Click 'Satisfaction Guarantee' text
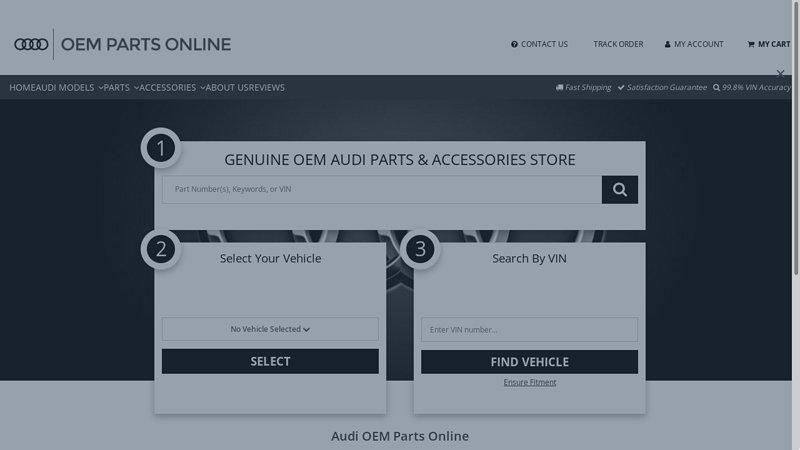800x450 pixels. click(667, 87)
